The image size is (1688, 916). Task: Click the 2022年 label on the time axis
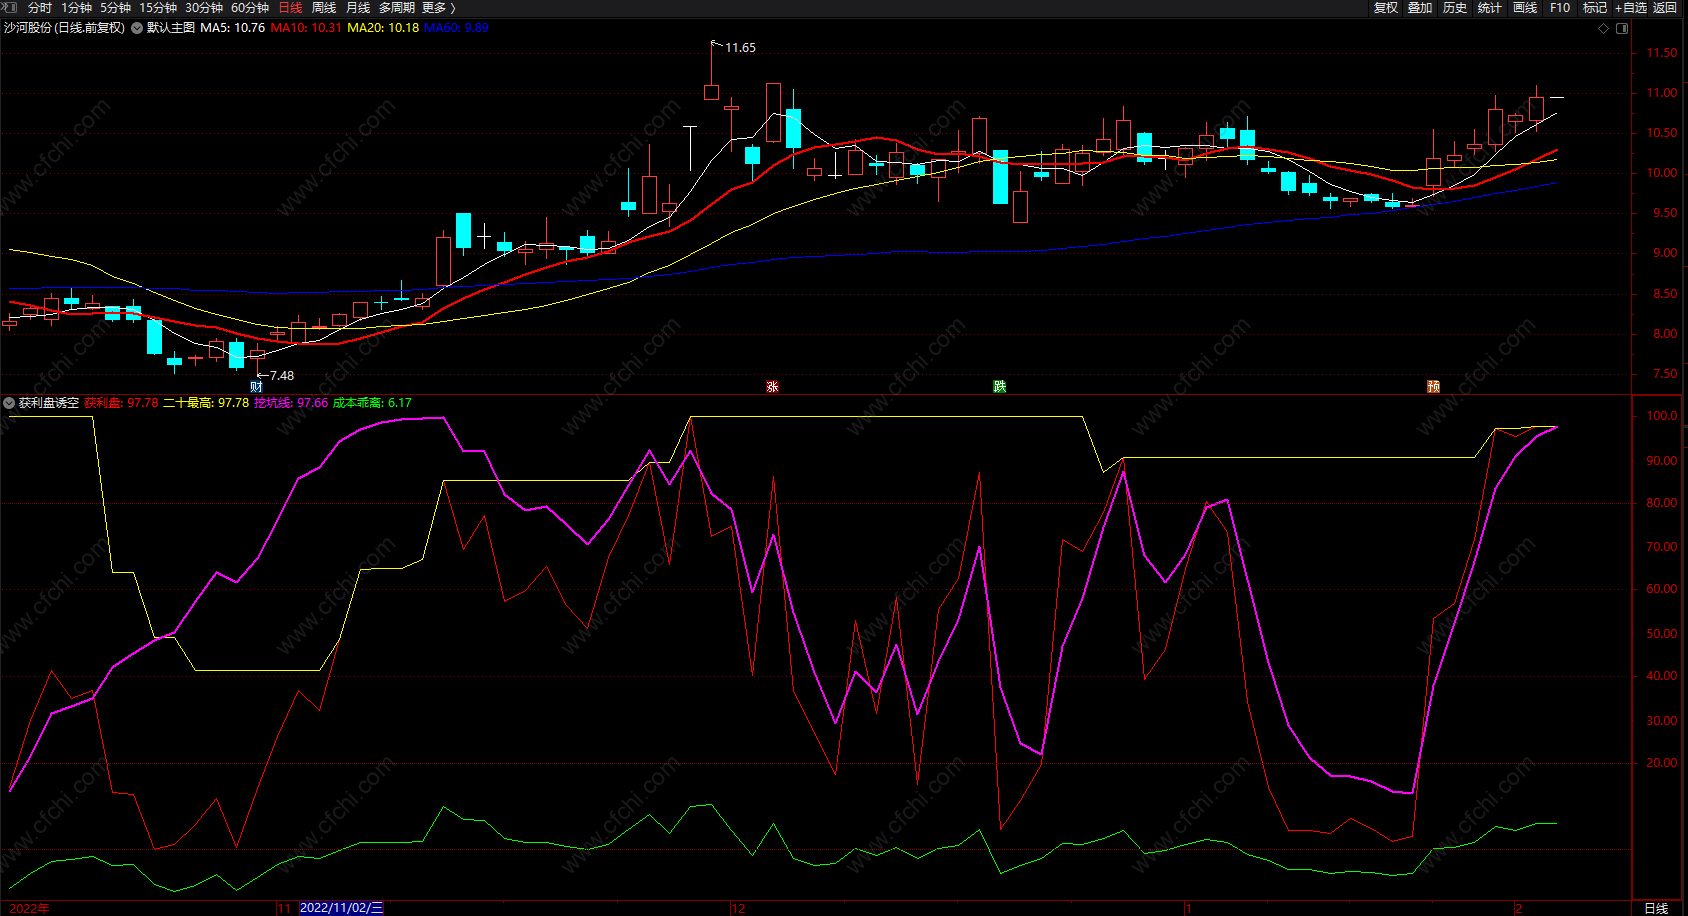(28, 908)
